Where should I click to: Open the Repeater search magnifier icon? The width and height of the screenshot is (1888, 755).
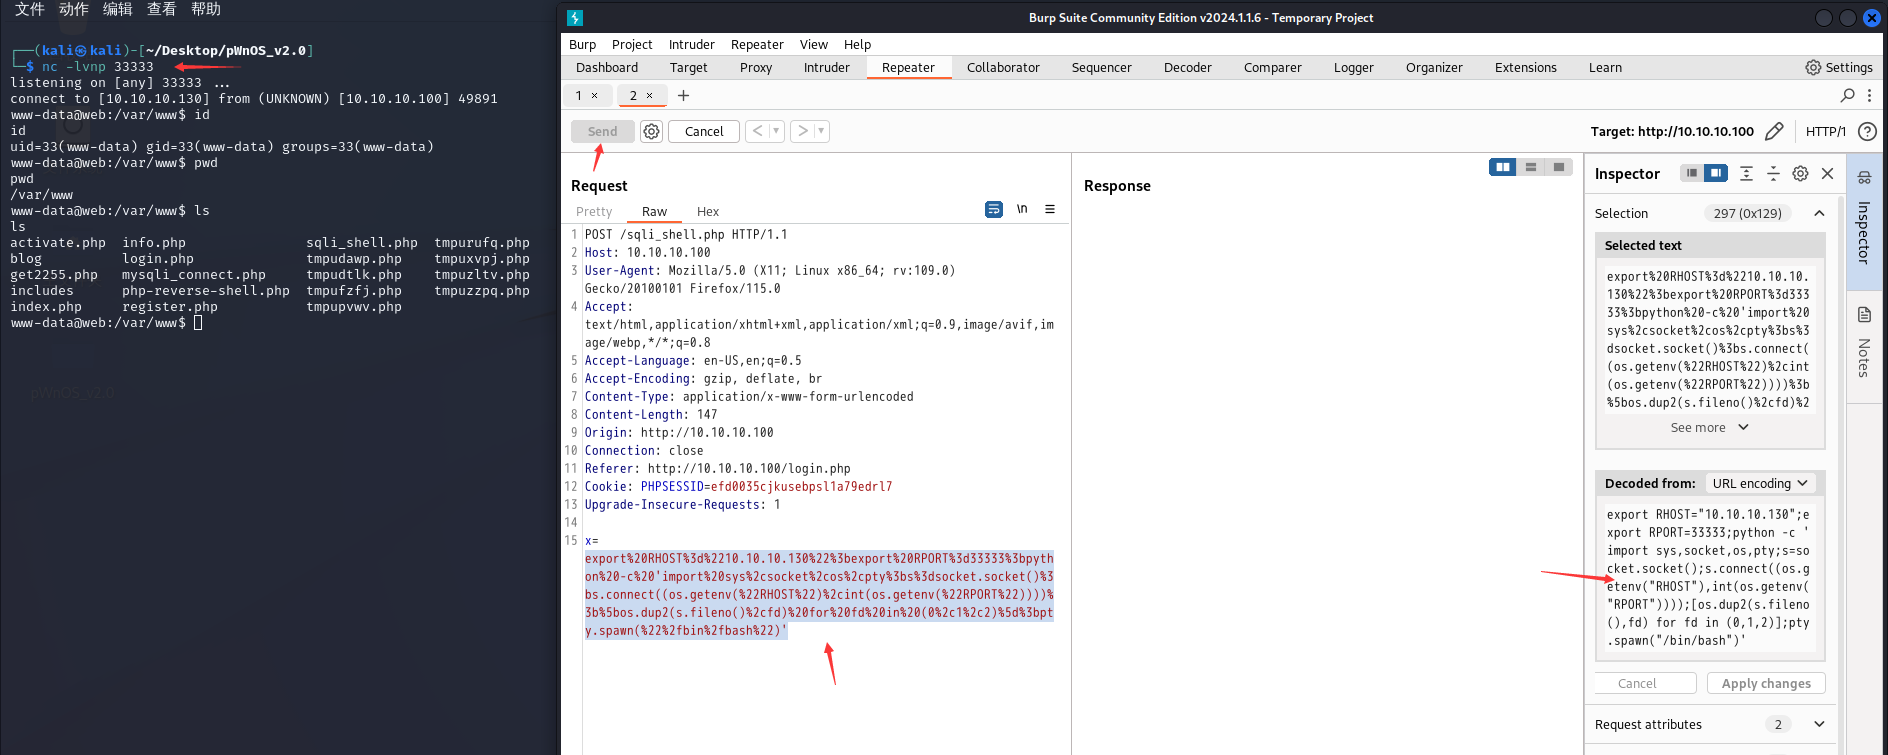pos(1848,96)
